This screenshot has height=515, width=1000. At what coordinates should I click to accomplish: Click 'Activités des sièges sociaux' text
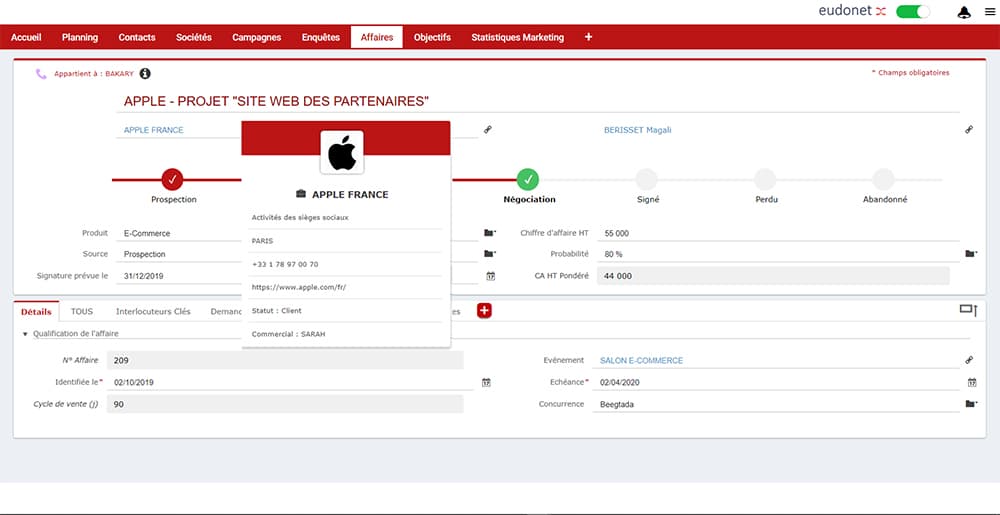click(x=300, y=217)
